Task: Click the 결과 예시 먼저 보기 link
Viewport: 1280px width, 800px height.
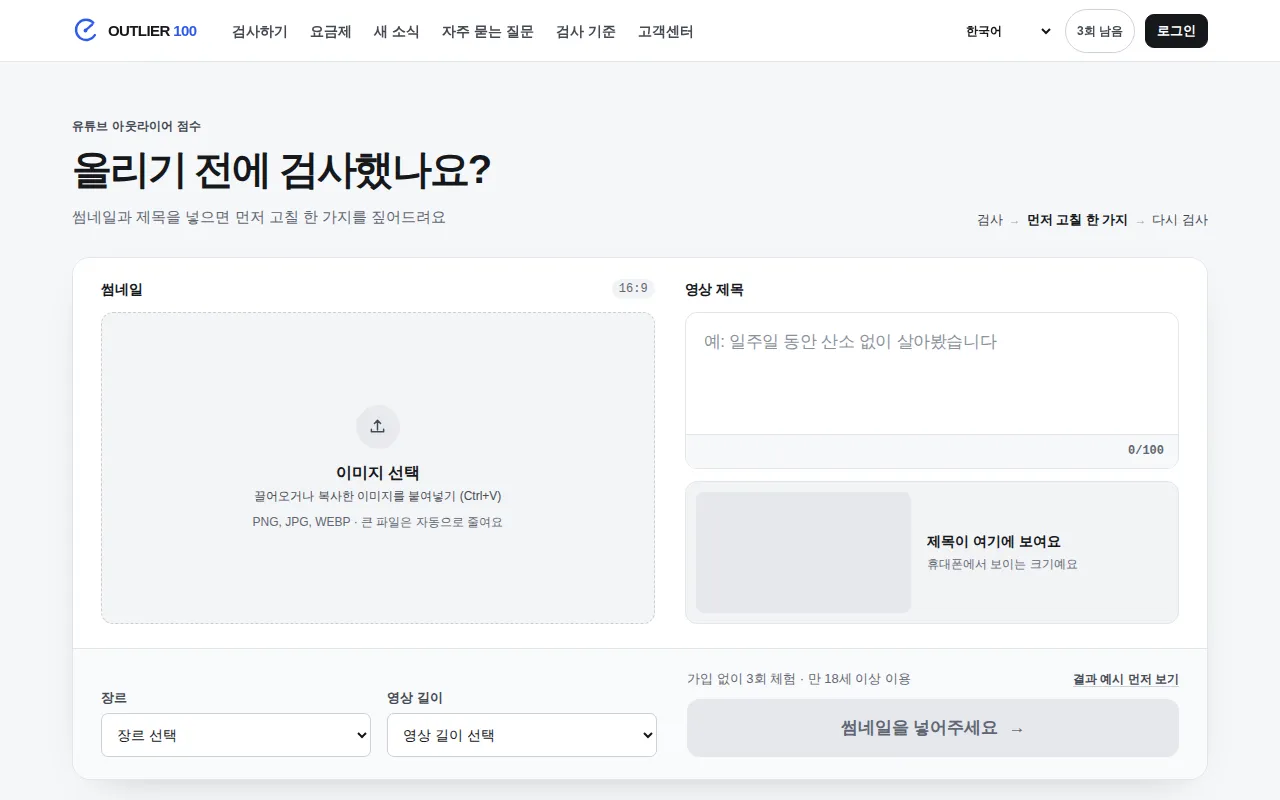Action: coord(1126,679)
